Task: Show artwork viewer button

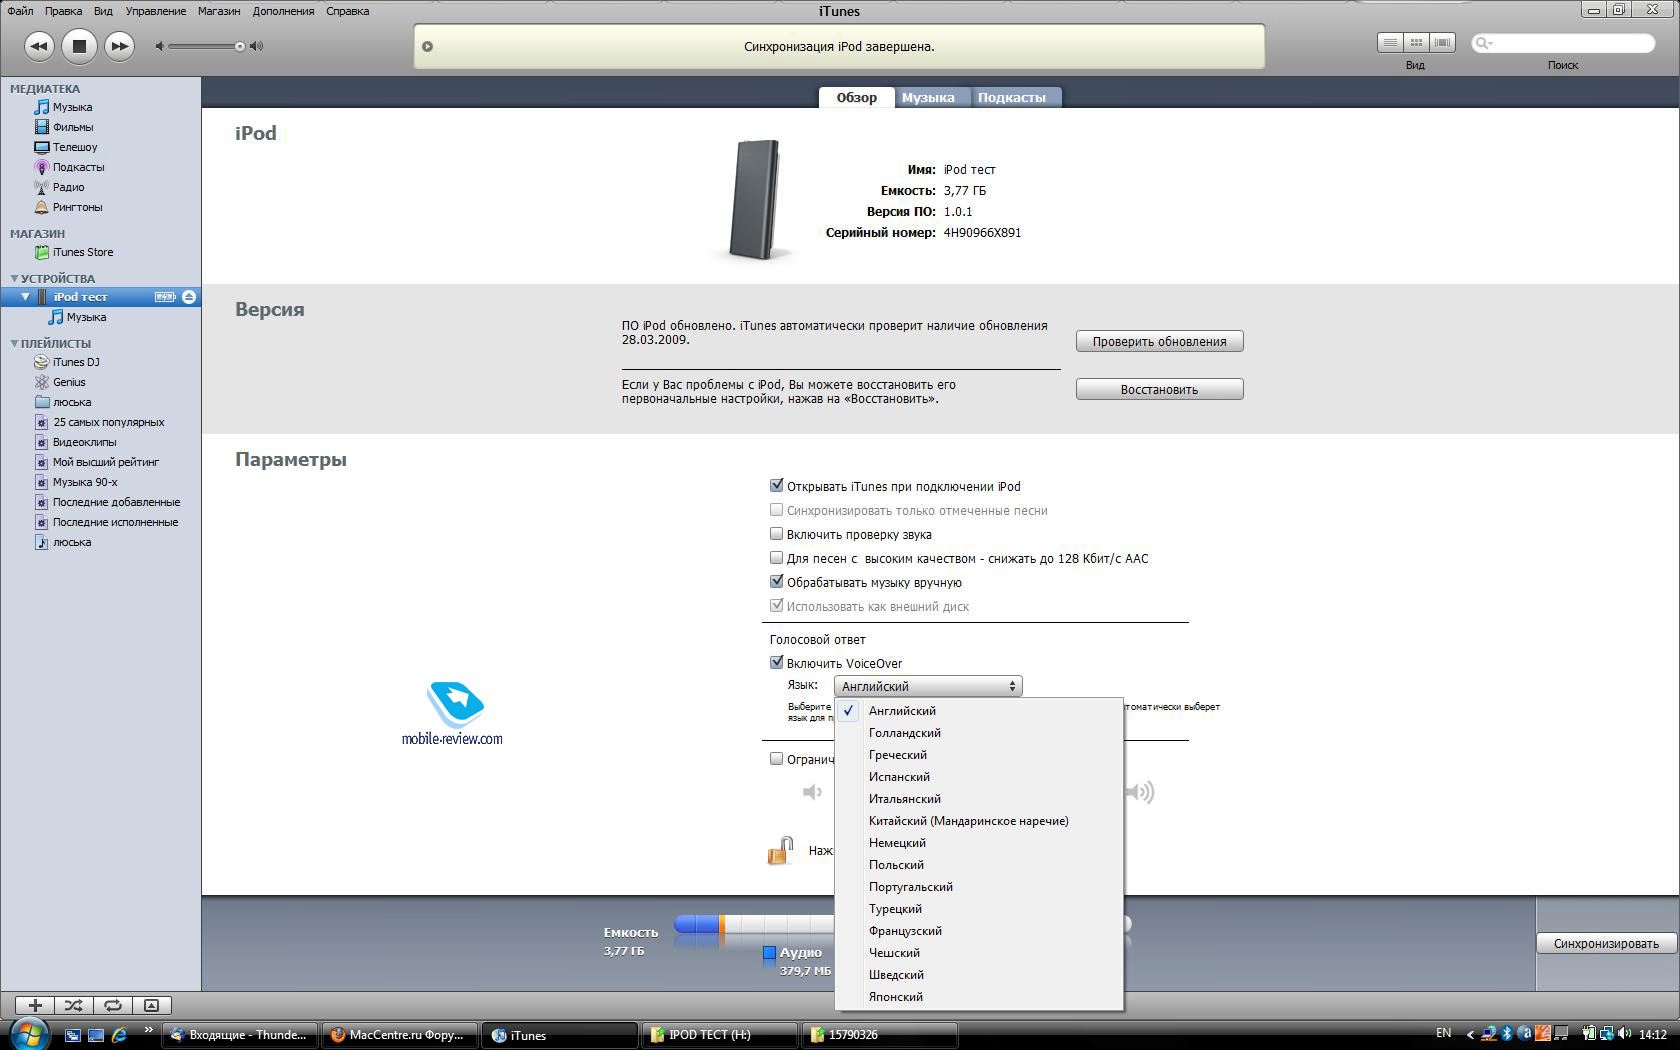Action: (x=152, y=1005)
